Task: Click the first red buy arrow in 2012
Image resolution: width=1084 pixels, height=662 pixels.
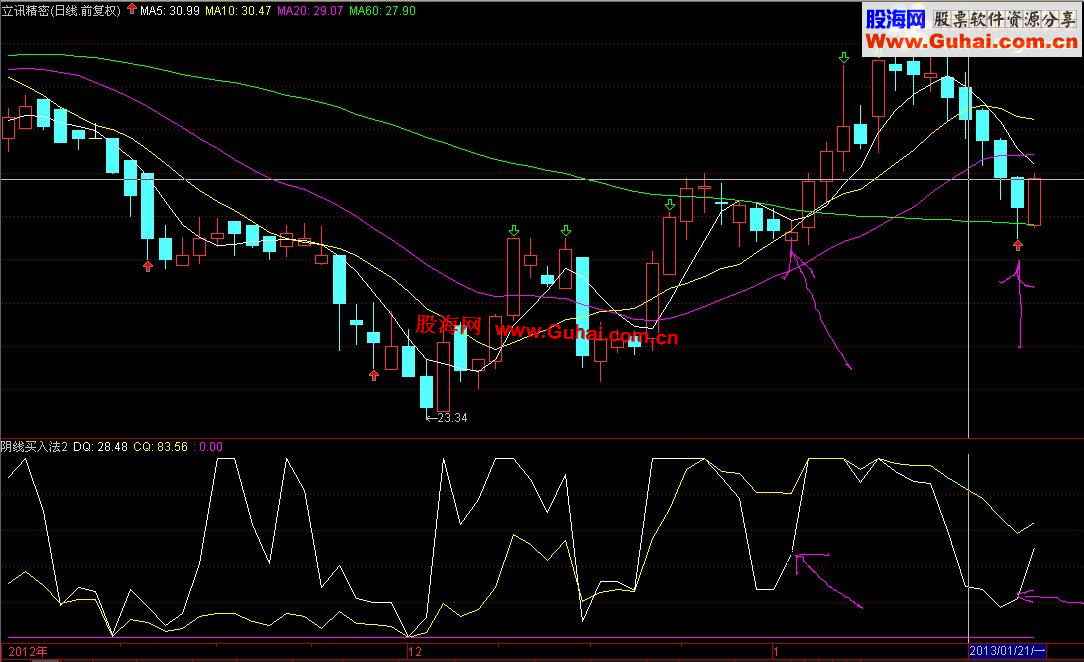Action: tap(148, 265)
